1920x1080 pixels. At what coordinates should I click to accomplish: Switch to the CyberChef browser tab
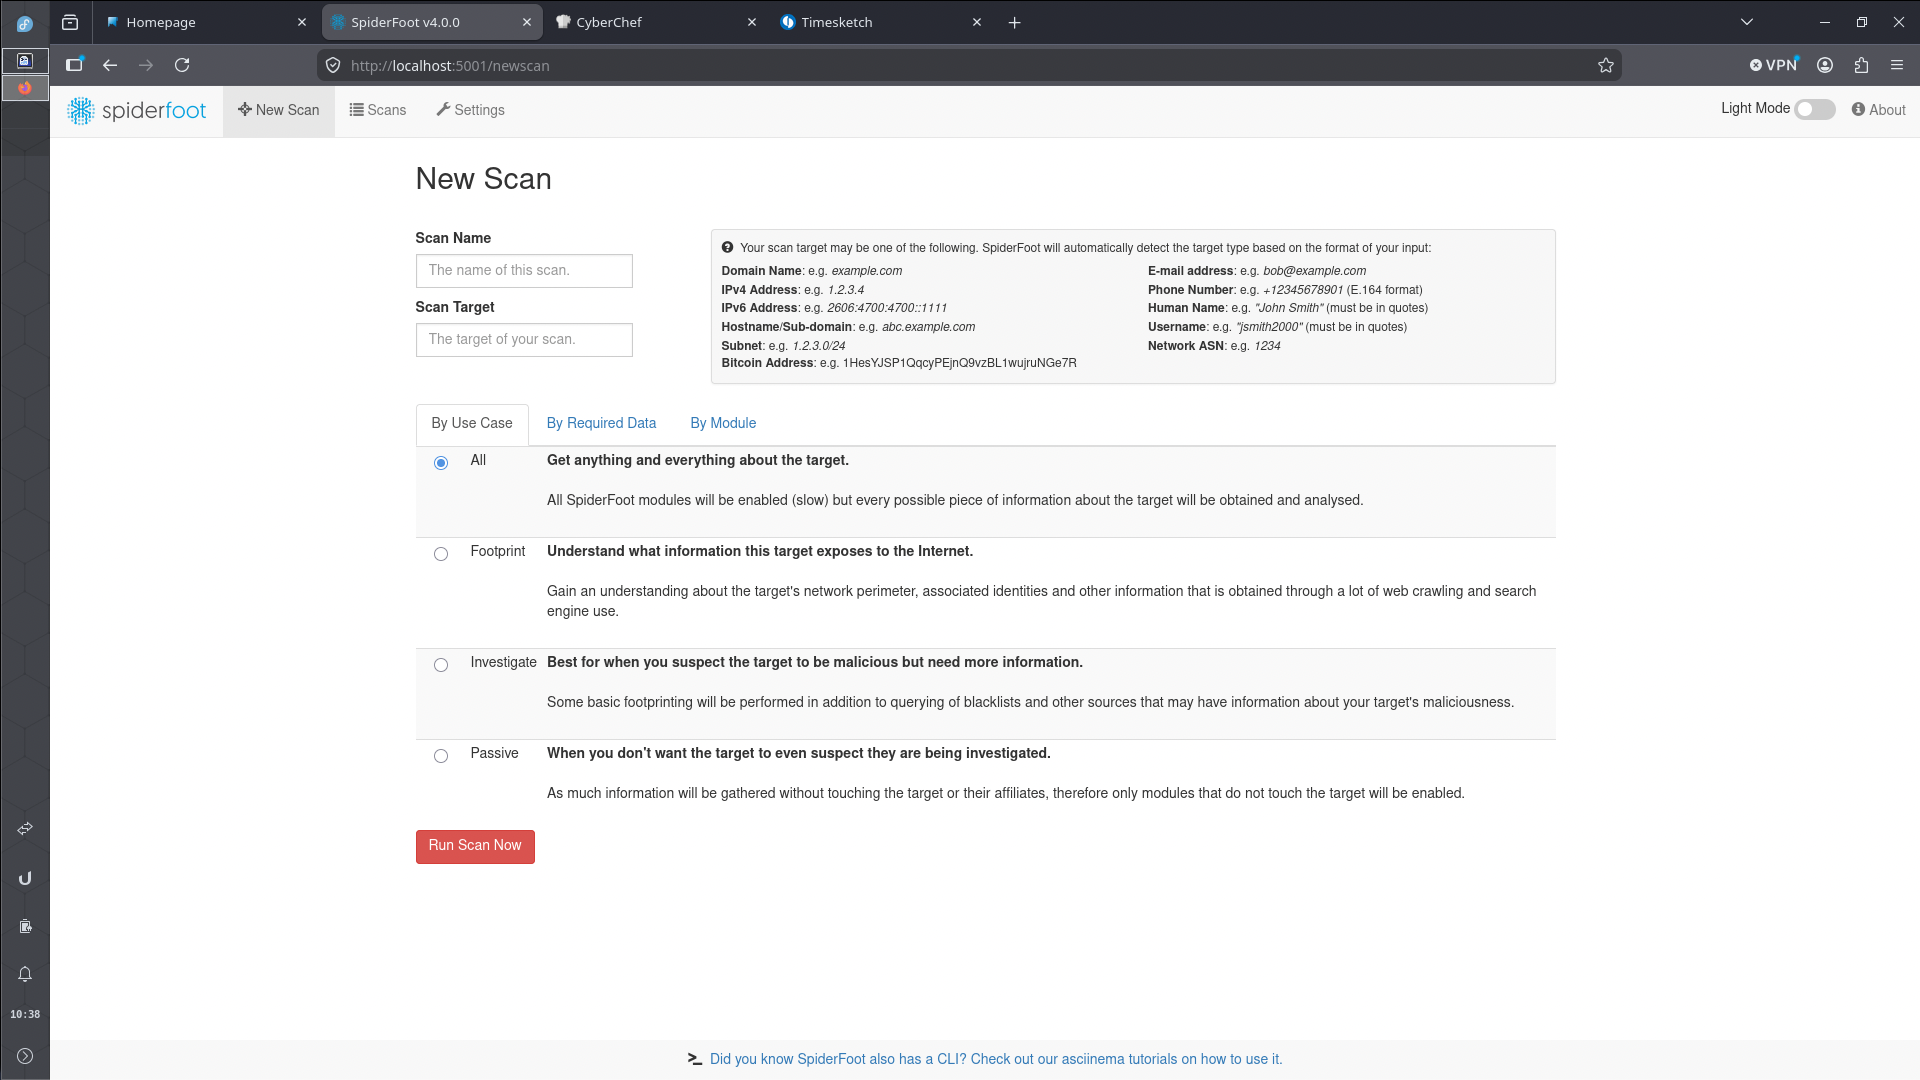tap(656, 22)
